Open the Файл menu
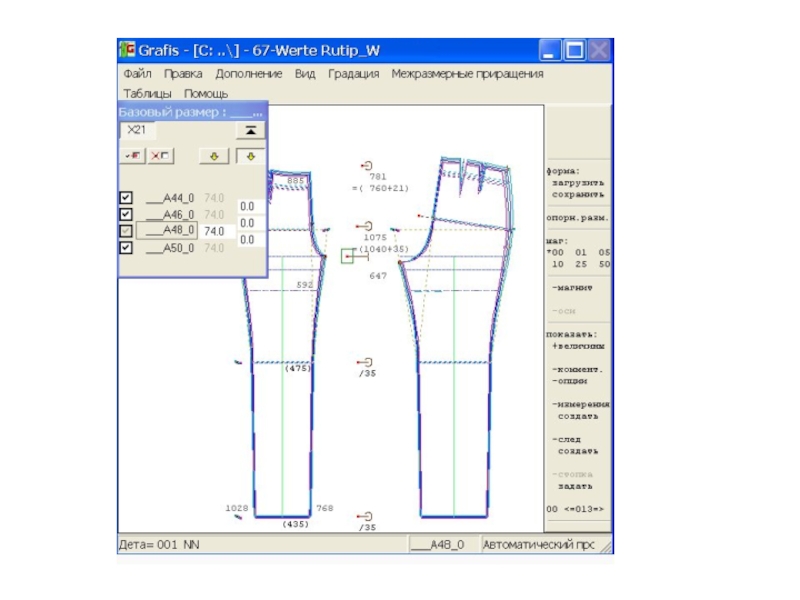 point(137,74)
